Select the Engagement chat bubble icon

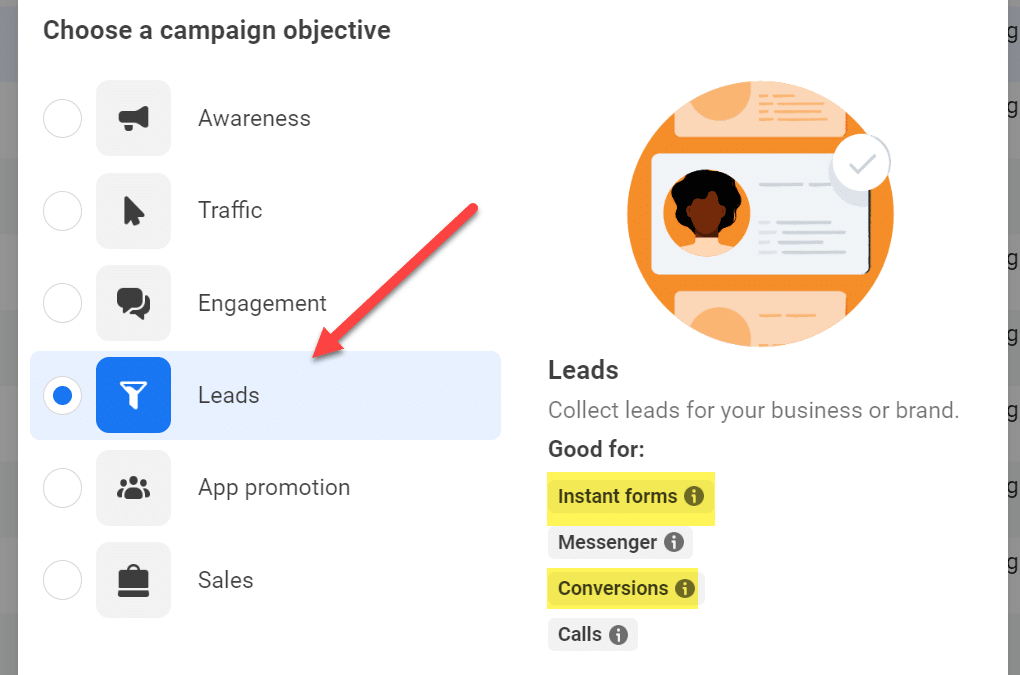[x=133, y=303]
